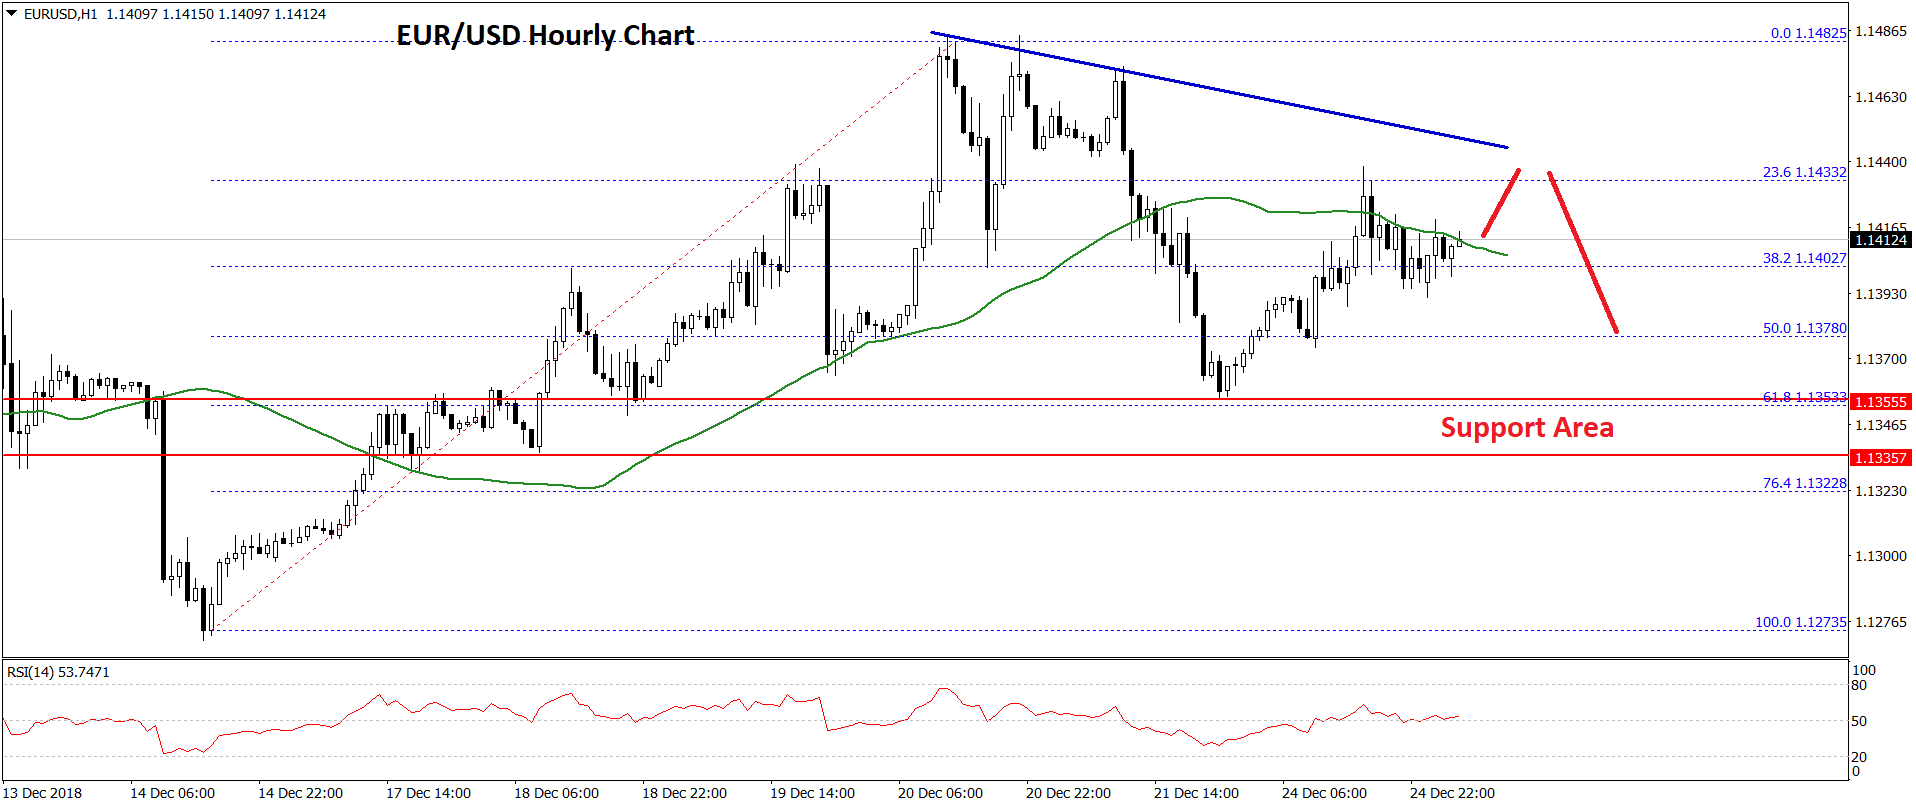Select the blue descending trend line
Image resolution: width=1916 pixels, height=807 pixels.
[x=1220, y=91]
